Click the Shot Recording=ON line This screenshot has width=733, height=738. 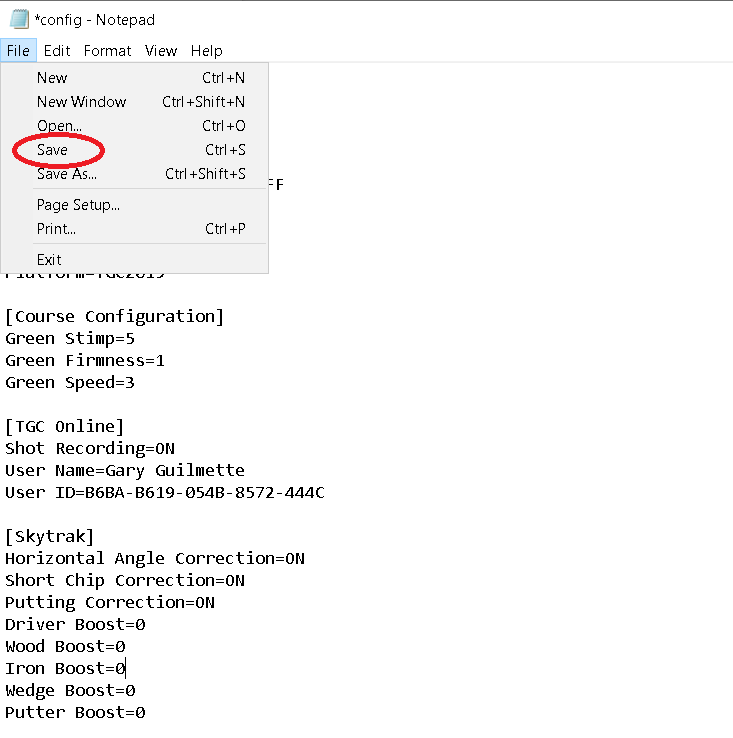pos(90,449)
